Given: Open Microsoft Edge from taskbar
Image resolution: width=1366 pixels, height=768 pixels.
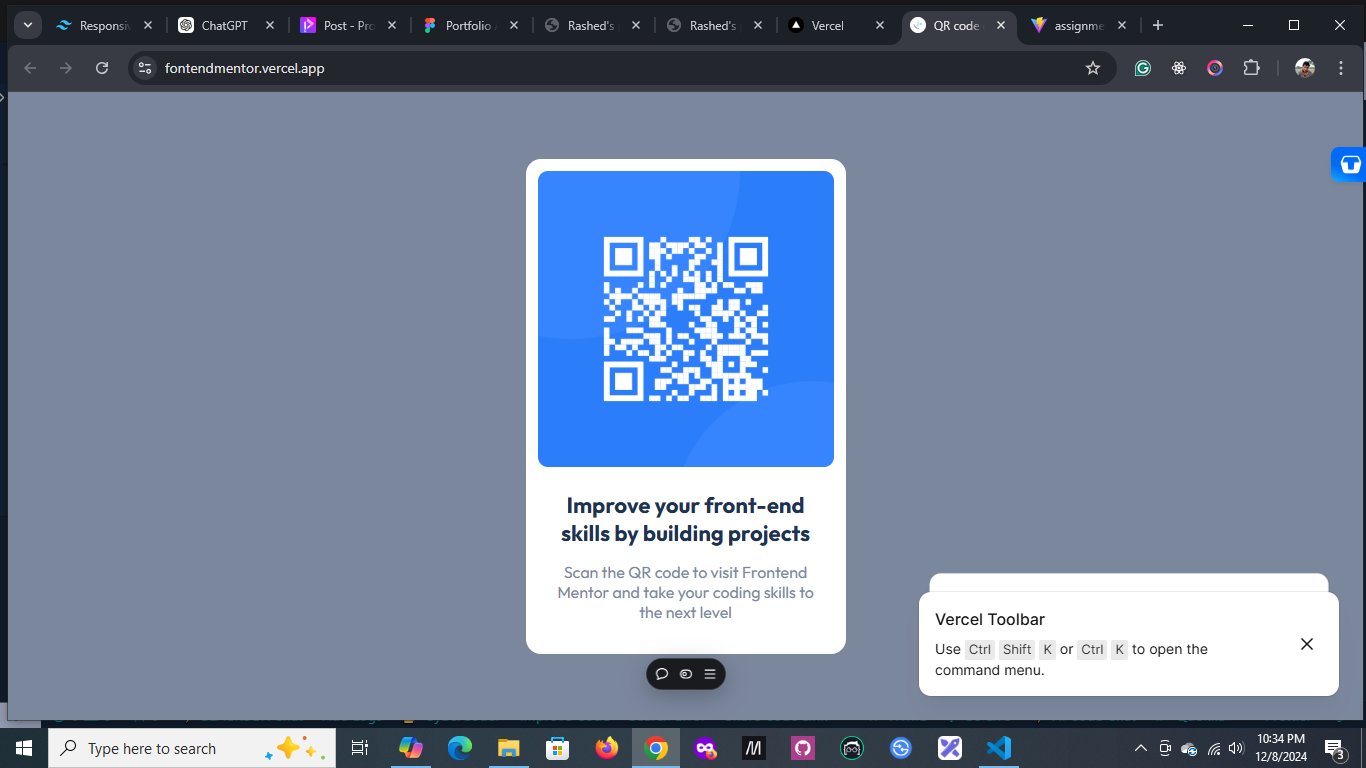Looking at the screenshot, I should [460, 748].
